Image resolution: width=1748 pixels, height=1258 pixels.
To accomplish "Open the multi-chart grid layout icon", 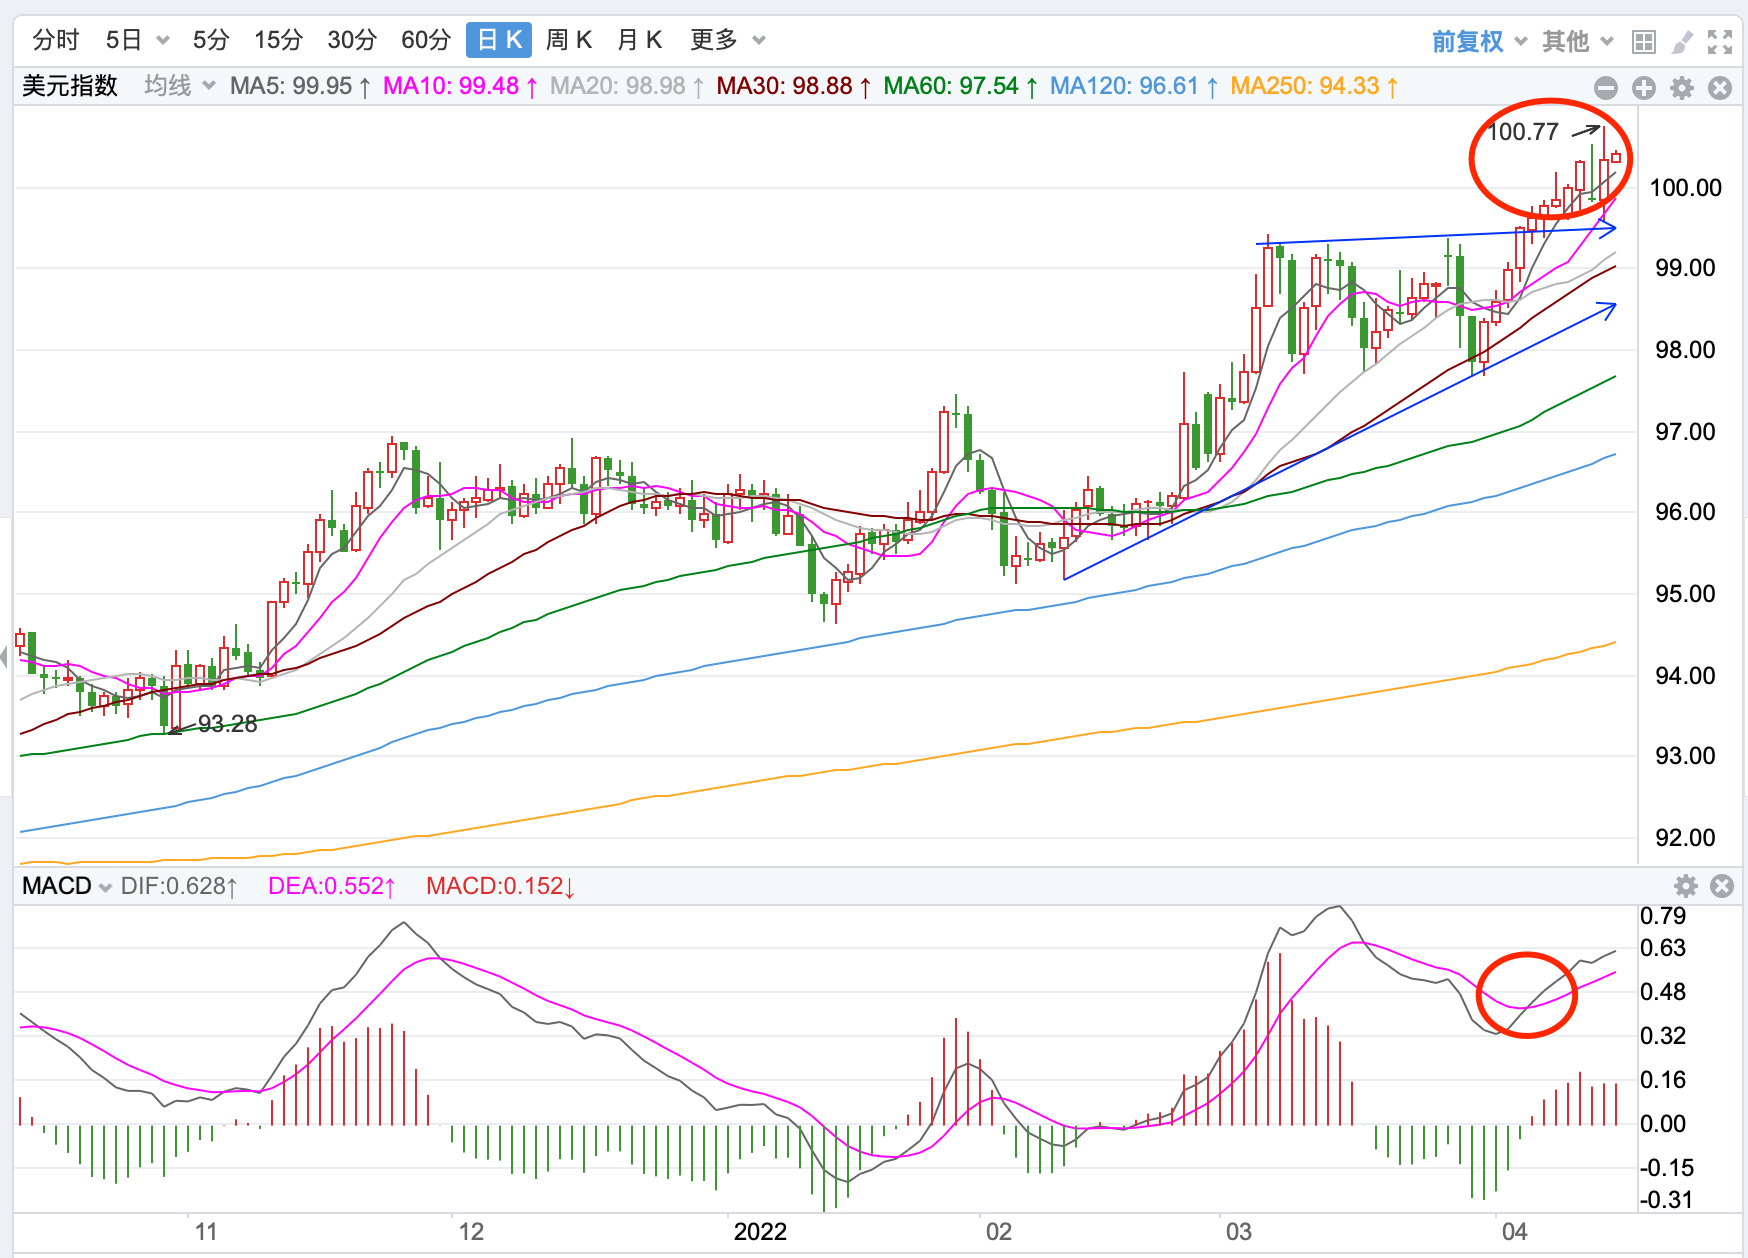I will (1643, 41).
